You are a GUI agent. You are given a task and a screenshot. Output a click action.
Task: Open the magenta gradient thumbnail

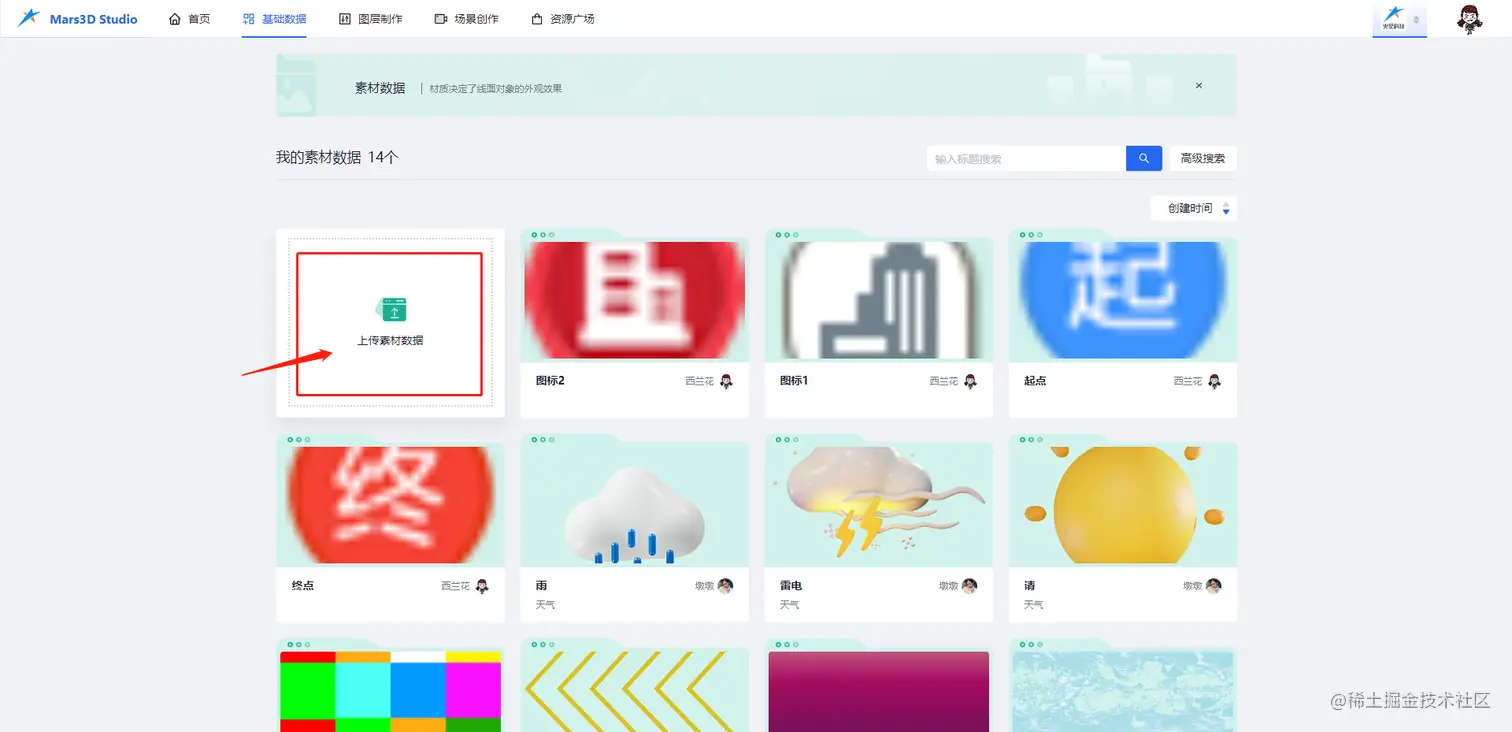pyautogui.click(x=878, y=691)
